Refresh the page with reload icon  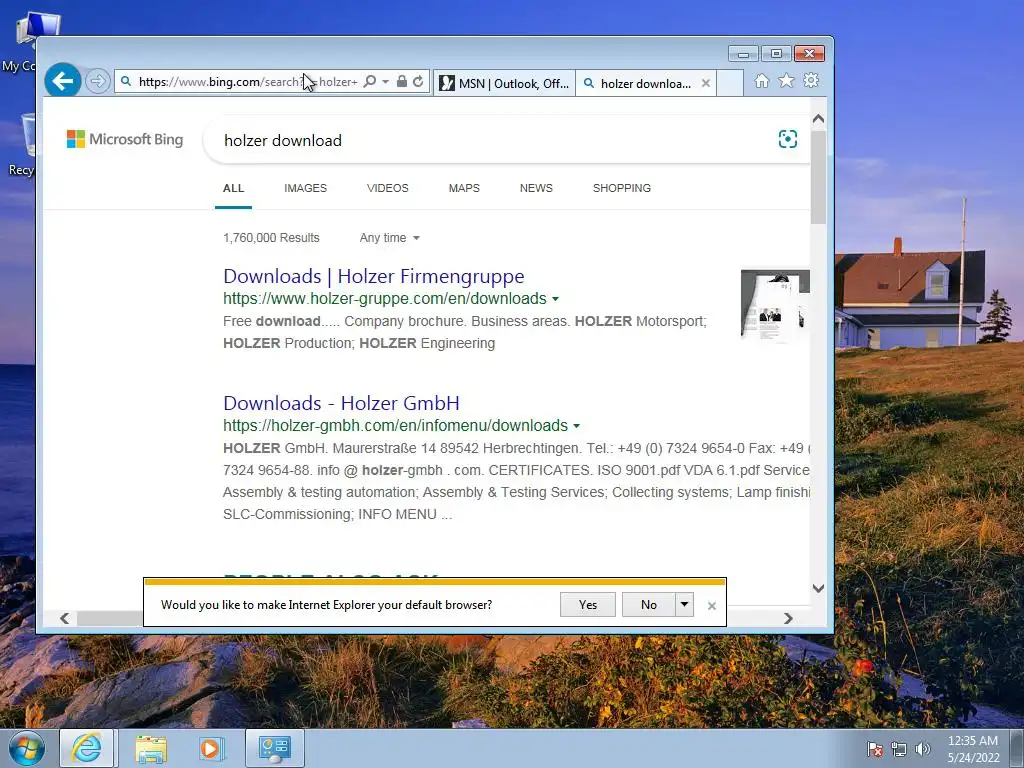click(x=418, y=81)
